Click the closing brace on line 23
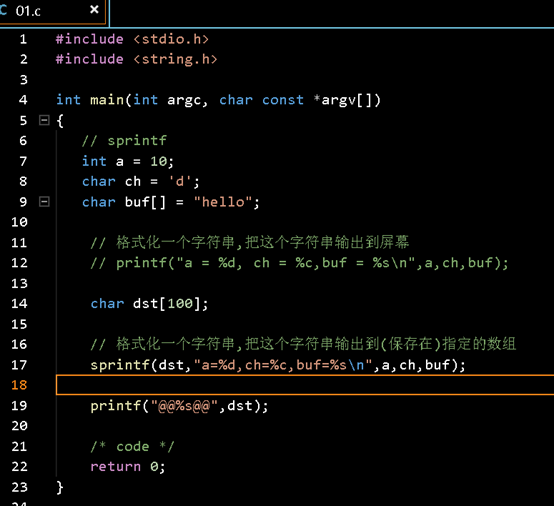 click(x=60, y=488)
